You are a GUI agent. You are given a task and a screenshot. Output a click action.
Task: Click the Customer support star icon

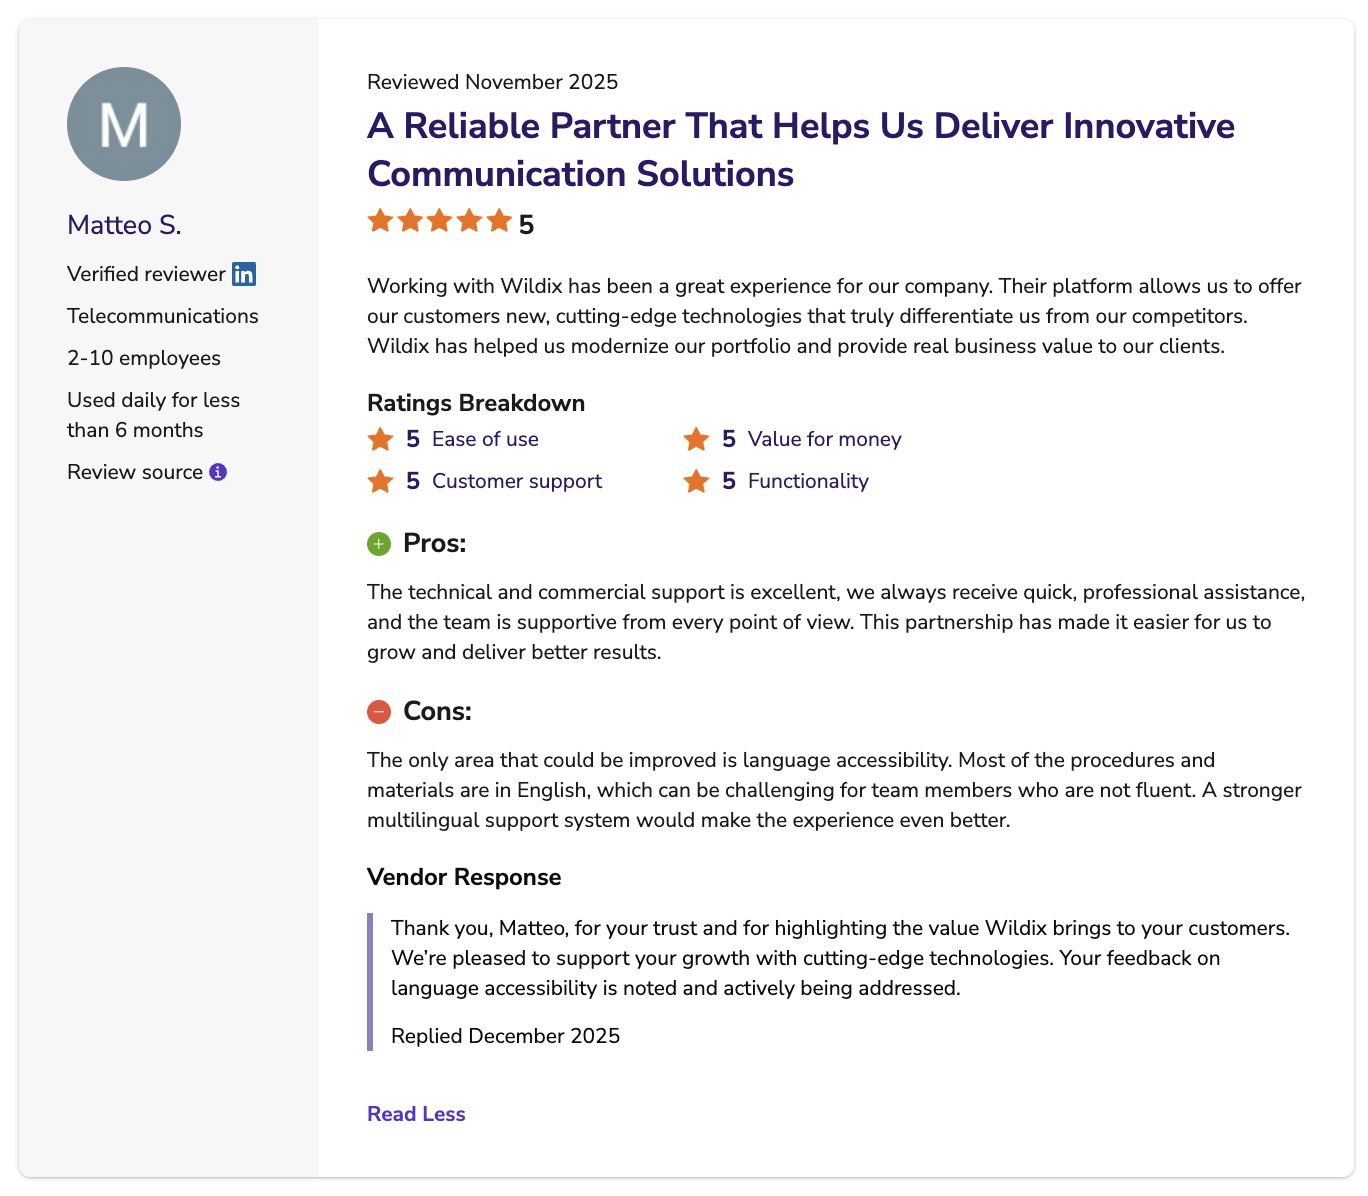click(380, 481)
